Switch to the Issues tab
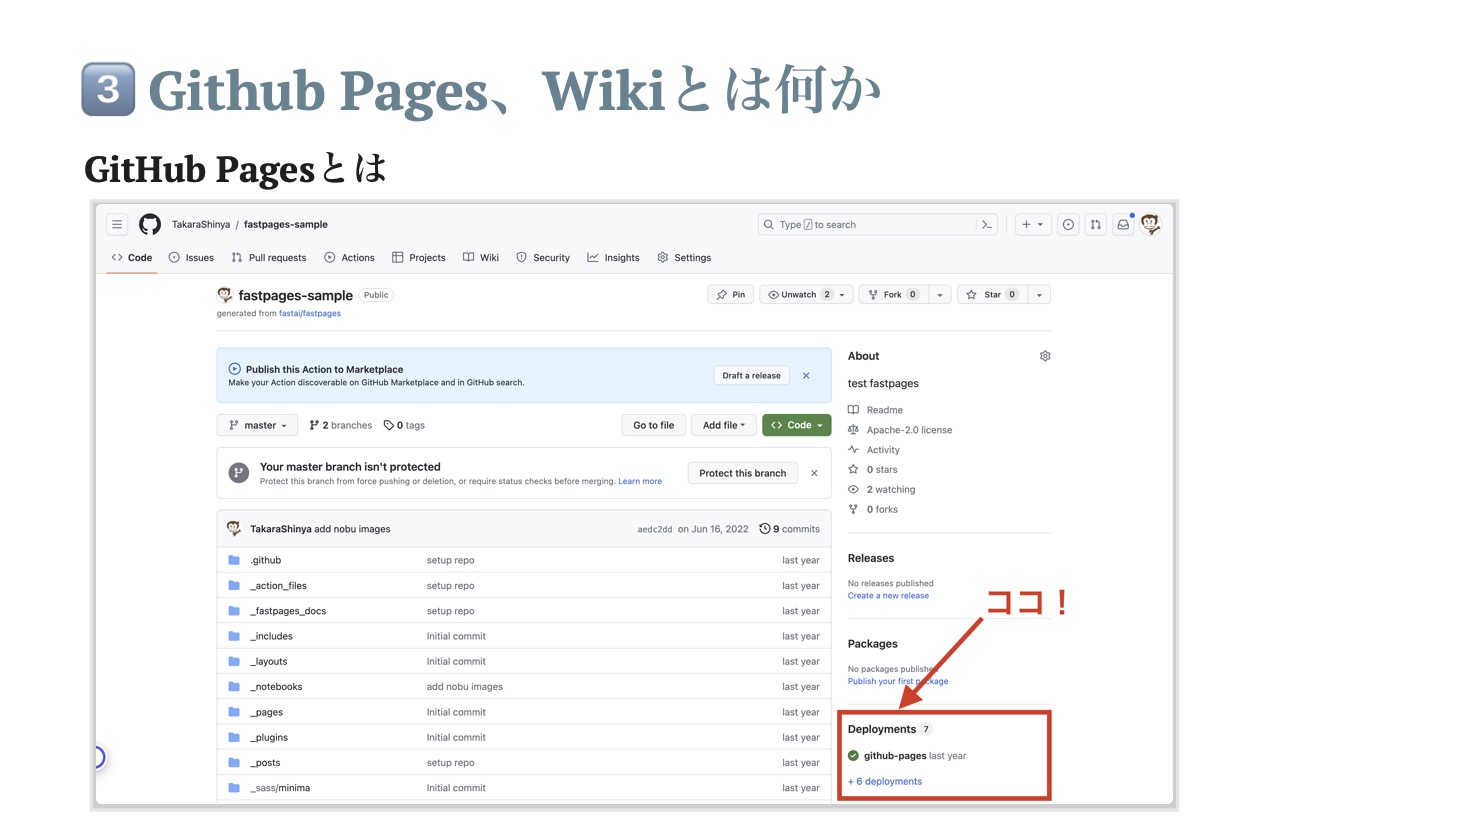The image size is (1470, 828). 191,258
